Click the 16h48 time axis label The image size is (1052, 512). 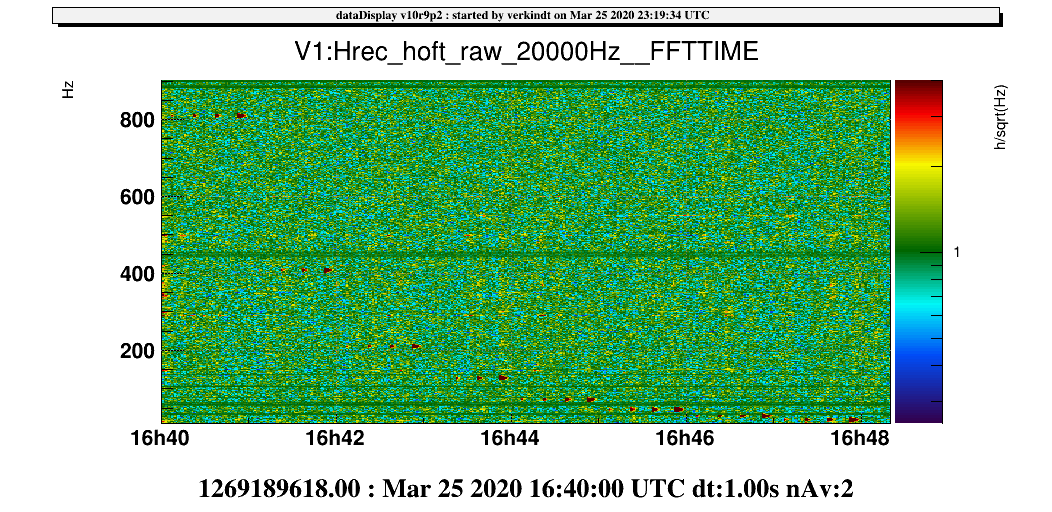(x=861, y=438)
